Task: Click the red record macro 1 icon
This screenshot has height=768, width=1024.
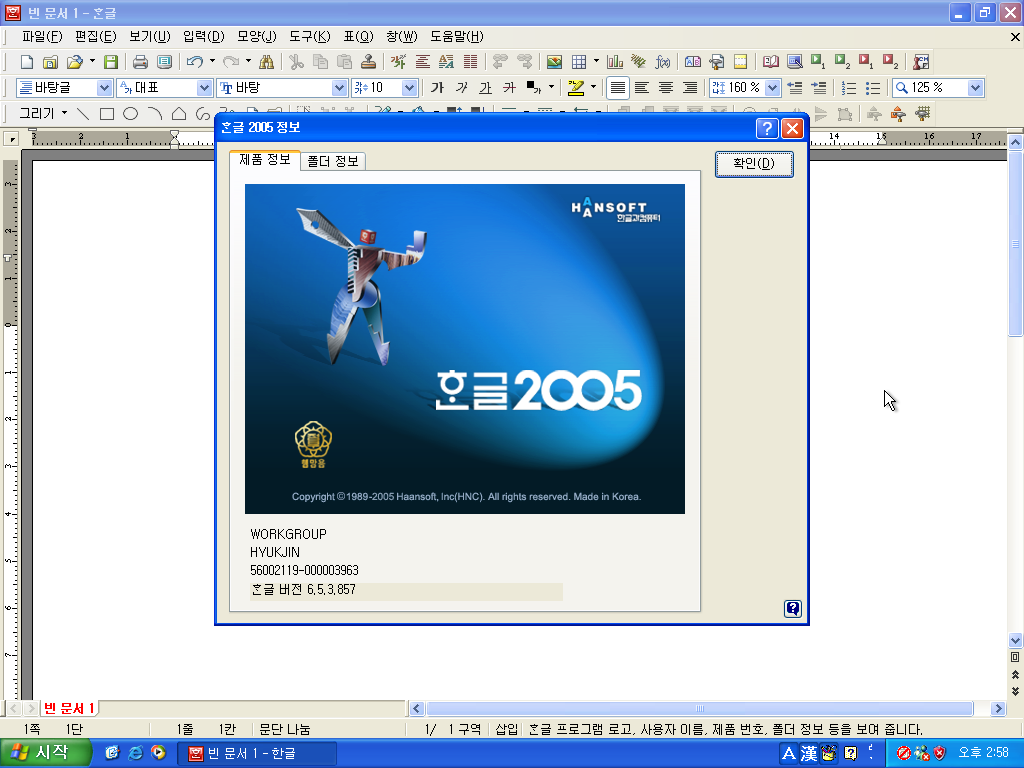Action: point(867,62)
